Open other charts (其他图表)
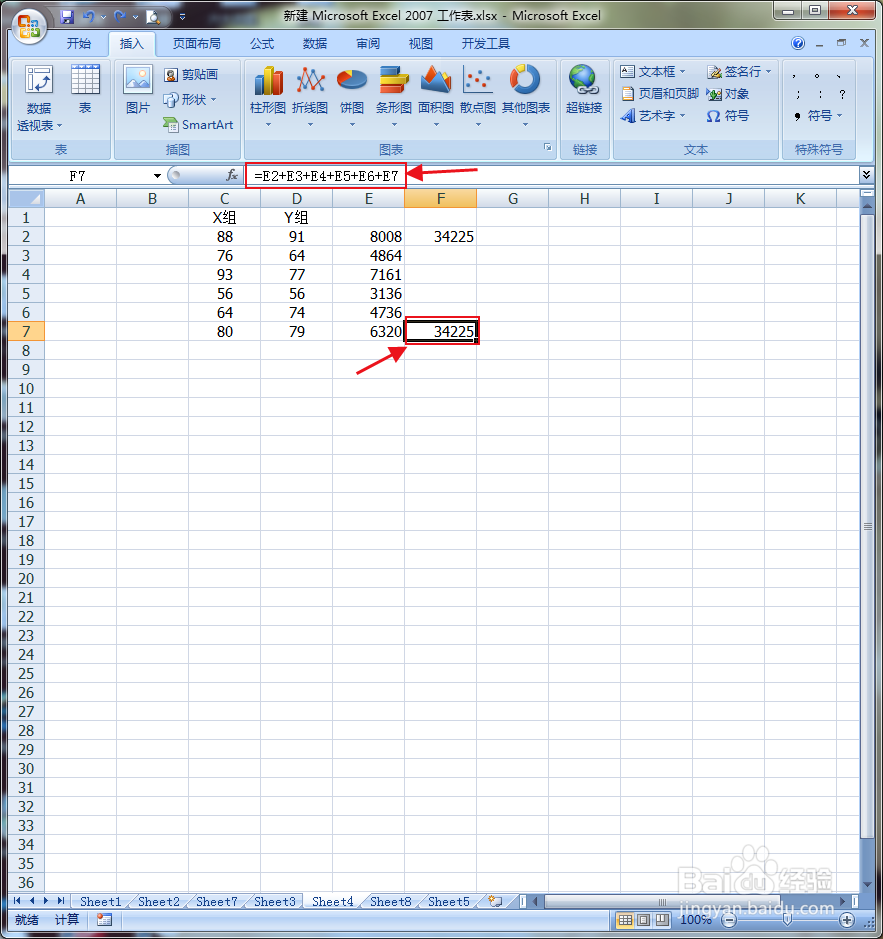This screenshot has height=939, width=883. [x=525, y=97]
